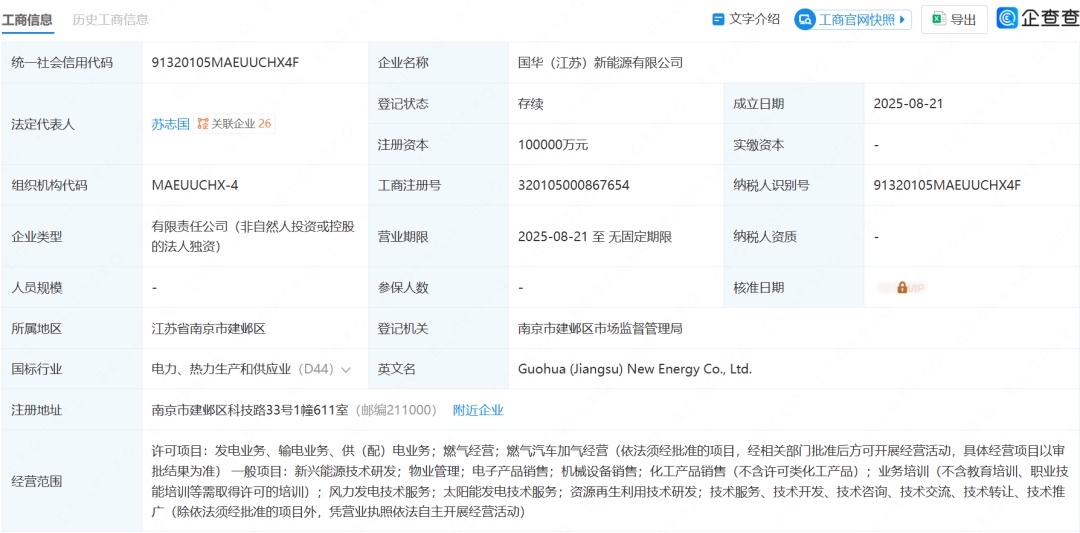Click the lock icon in 核准日期 row
This screenshot has height=533, width=1080.
(x=902, y=287)
